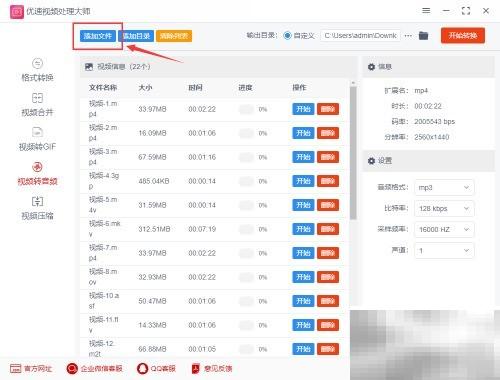Open 官方网址 official website link
Image resolution: width=500 pixels, height=380 pixels.
pos(31,368)
